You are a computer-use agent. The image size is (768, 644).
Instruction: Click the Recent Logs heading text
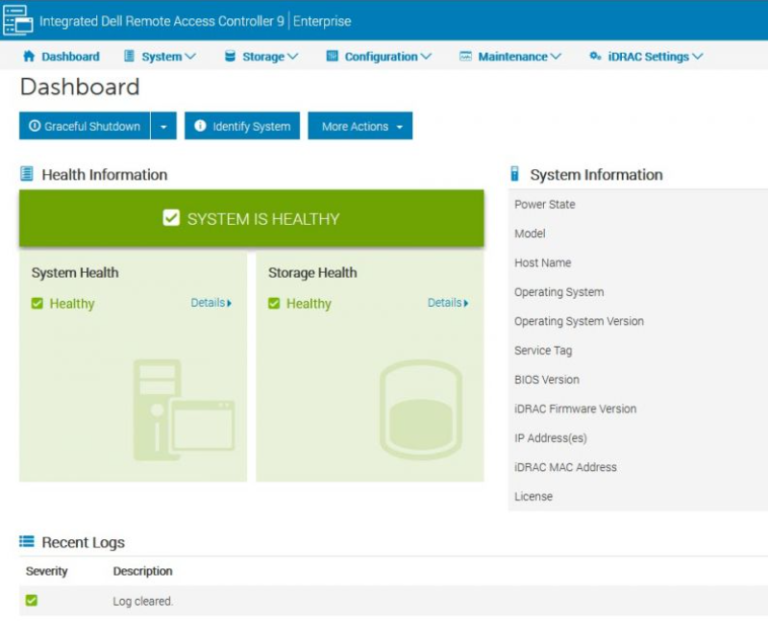[83, 542]
